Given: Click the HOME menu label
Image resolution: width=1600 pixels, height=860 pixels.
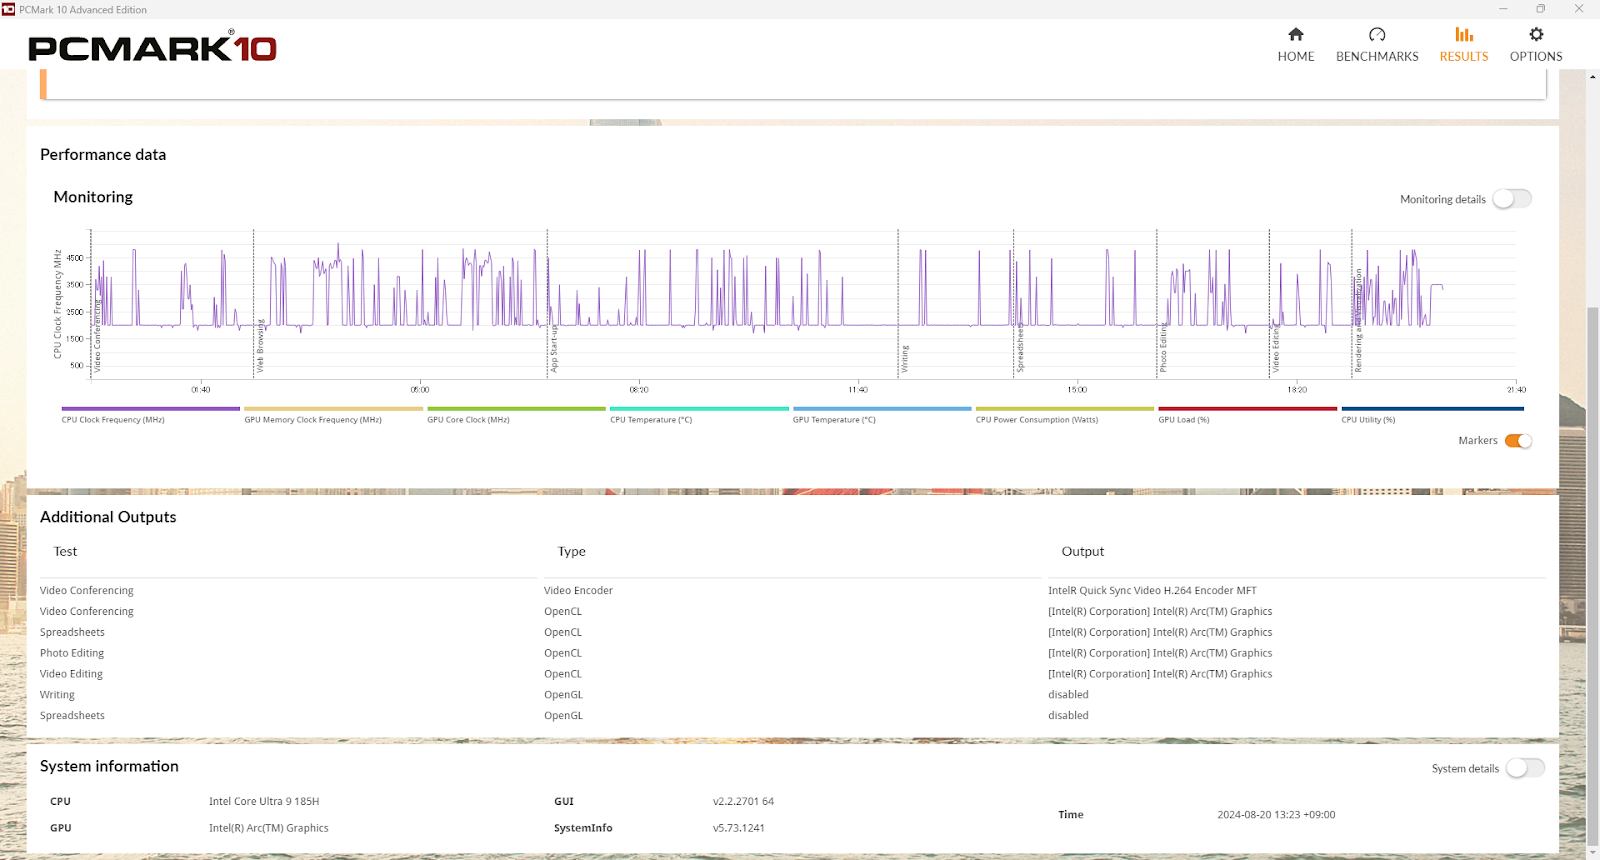Looking at the screenshot, I should (x=1296, y=57).
